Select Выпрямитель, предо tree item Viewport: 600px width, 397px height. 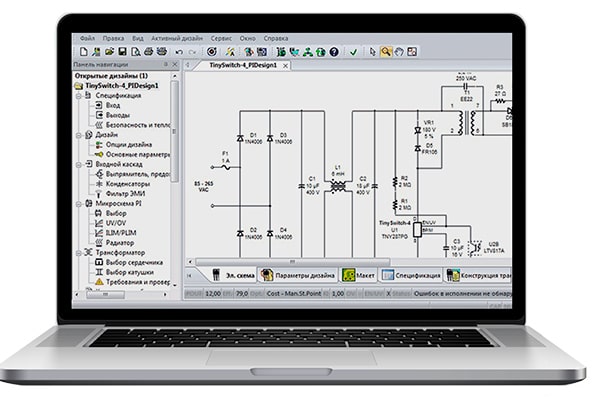click(138, 174)
